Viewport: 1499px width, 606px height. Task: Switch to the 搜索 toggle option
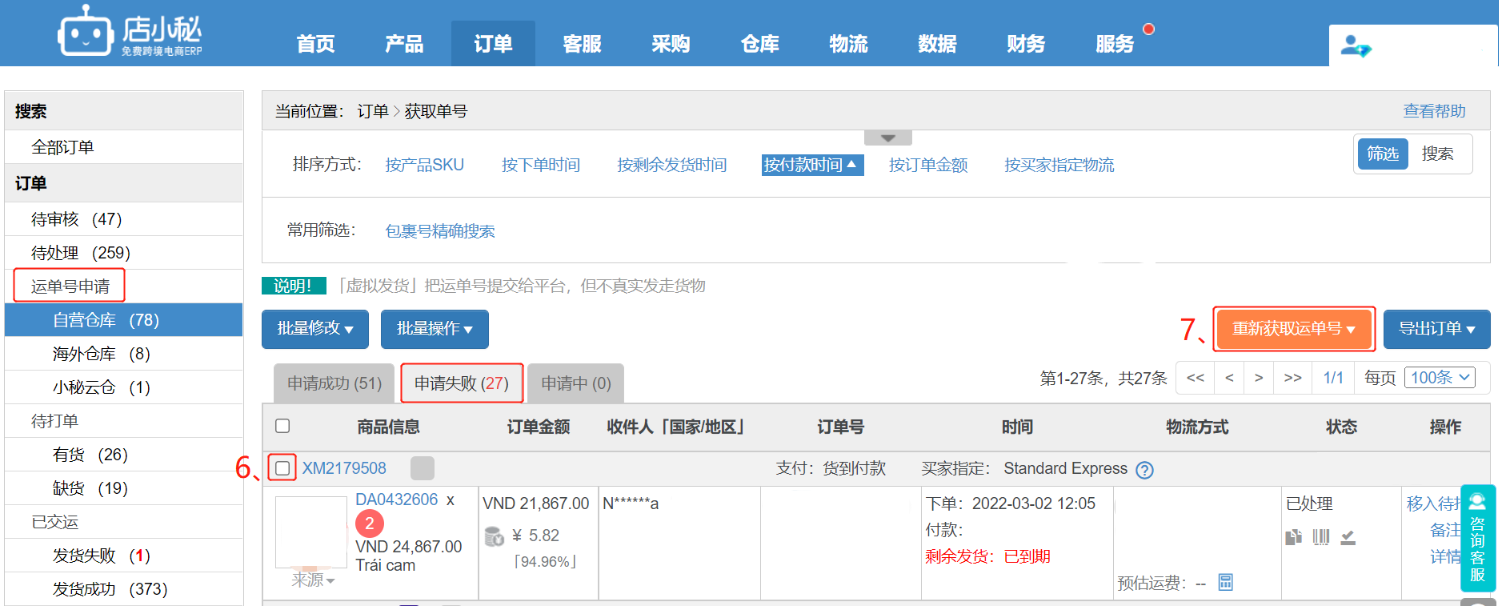[1438, 154]
